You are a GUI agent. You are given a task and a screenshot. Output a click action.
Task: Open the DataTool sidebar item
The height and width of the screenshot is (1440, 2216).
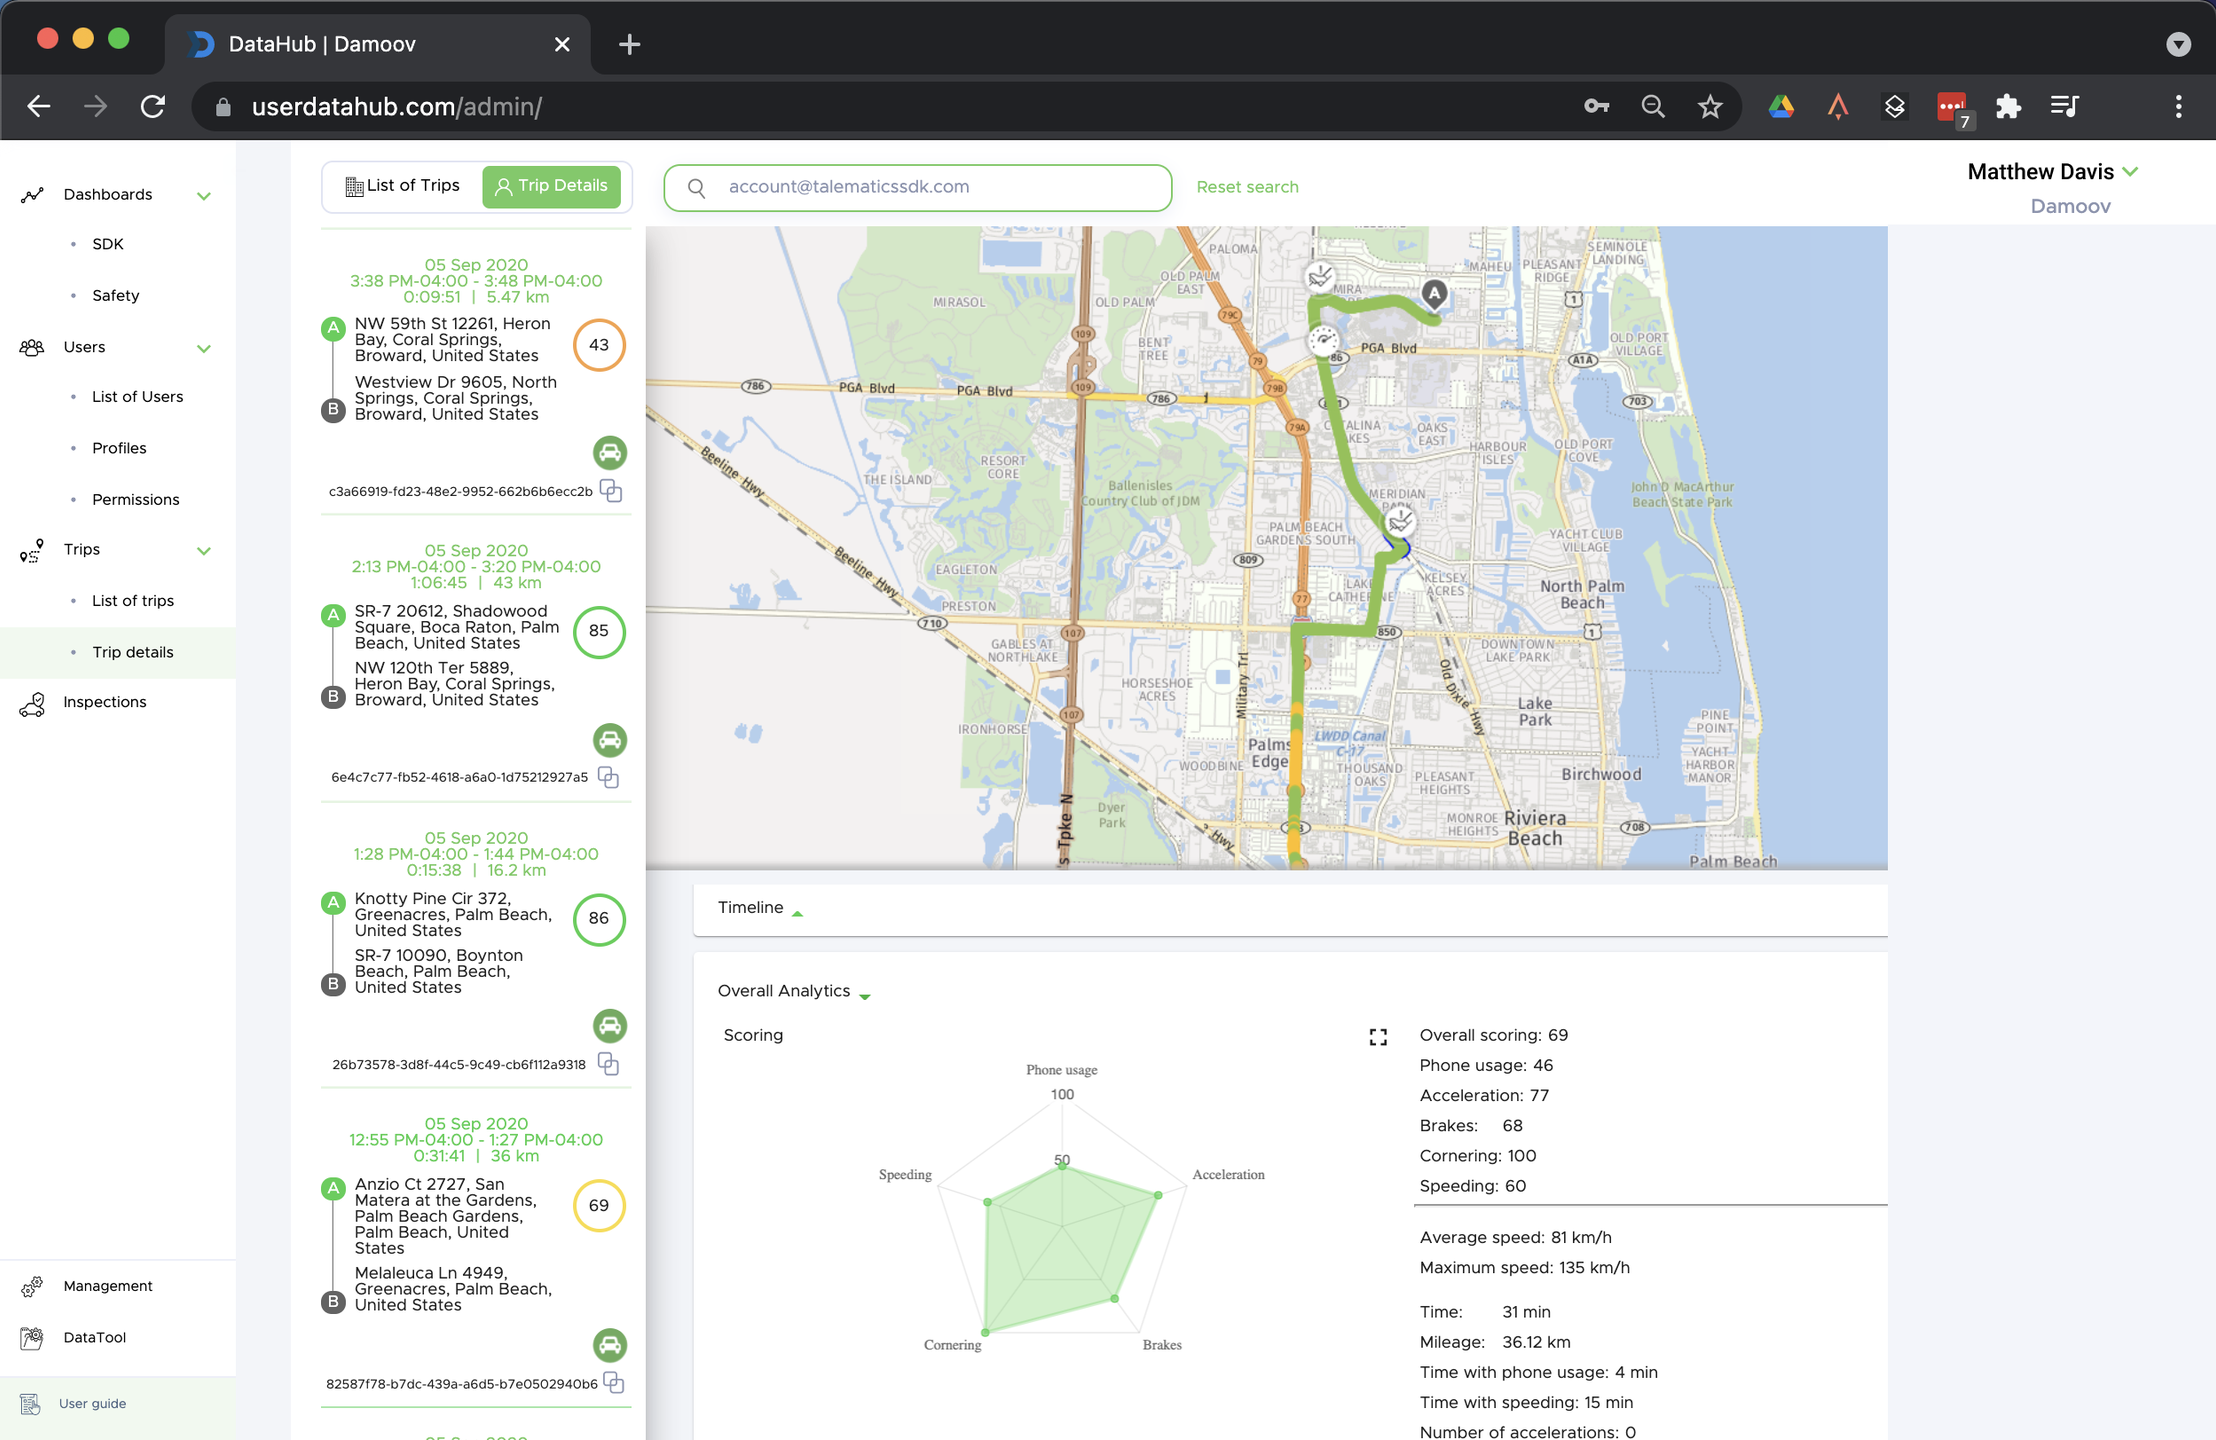(94, 1337)
